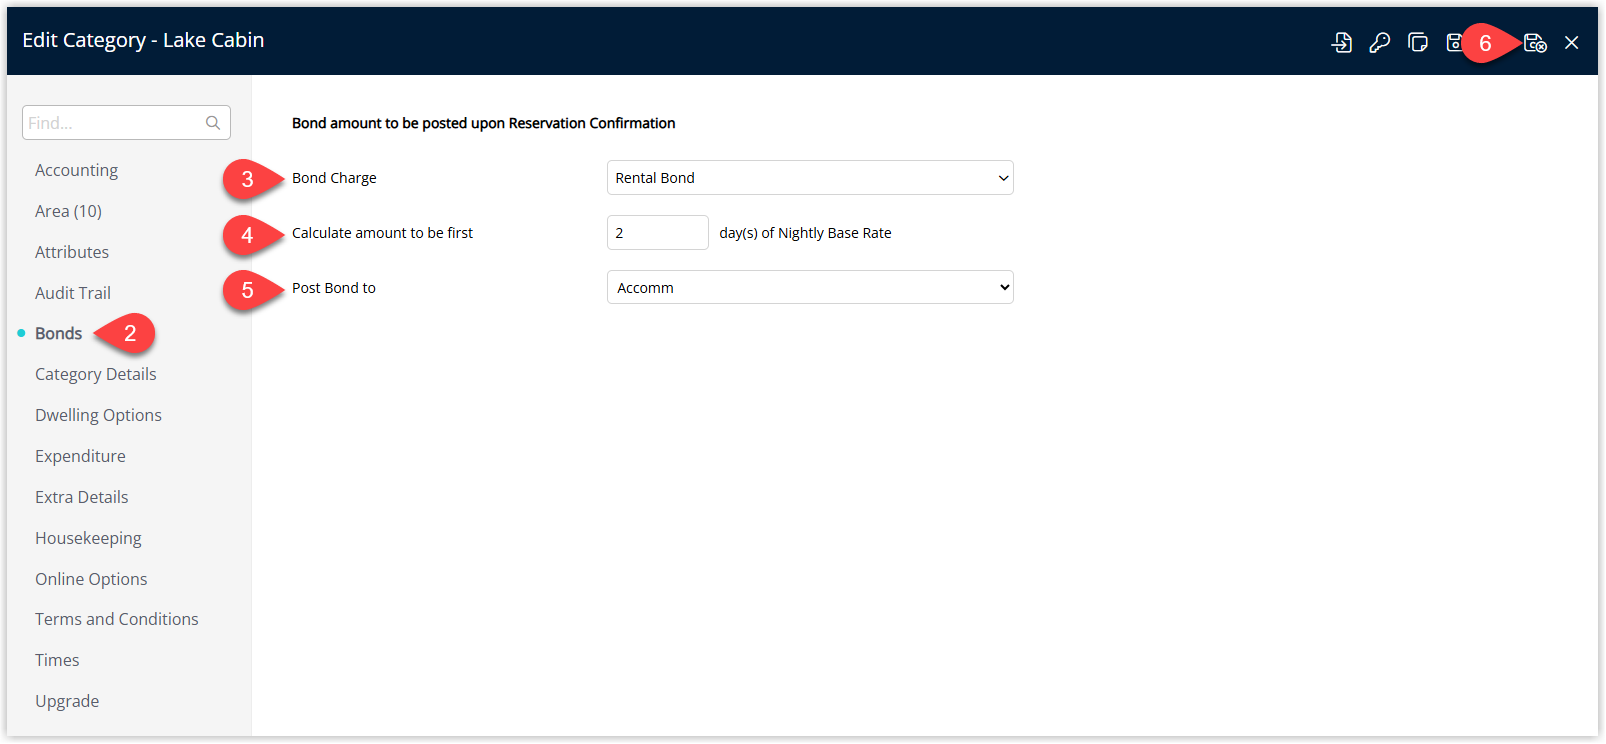Viewport: 1606px width, 744px height.
Task: Open the Post Bond to dropdown
Action: pyautogui.click(x=810, y=288)
